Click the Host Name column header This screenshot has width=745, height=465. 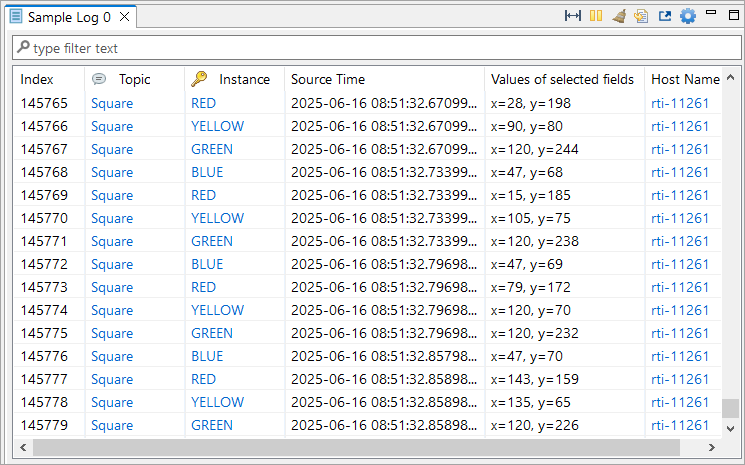pos(685,79)
